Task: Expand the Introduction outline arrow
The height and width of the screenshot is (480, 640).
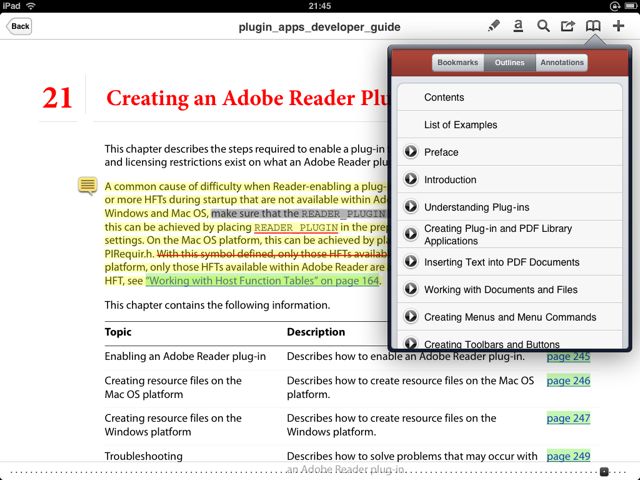Action: (411, 179)
